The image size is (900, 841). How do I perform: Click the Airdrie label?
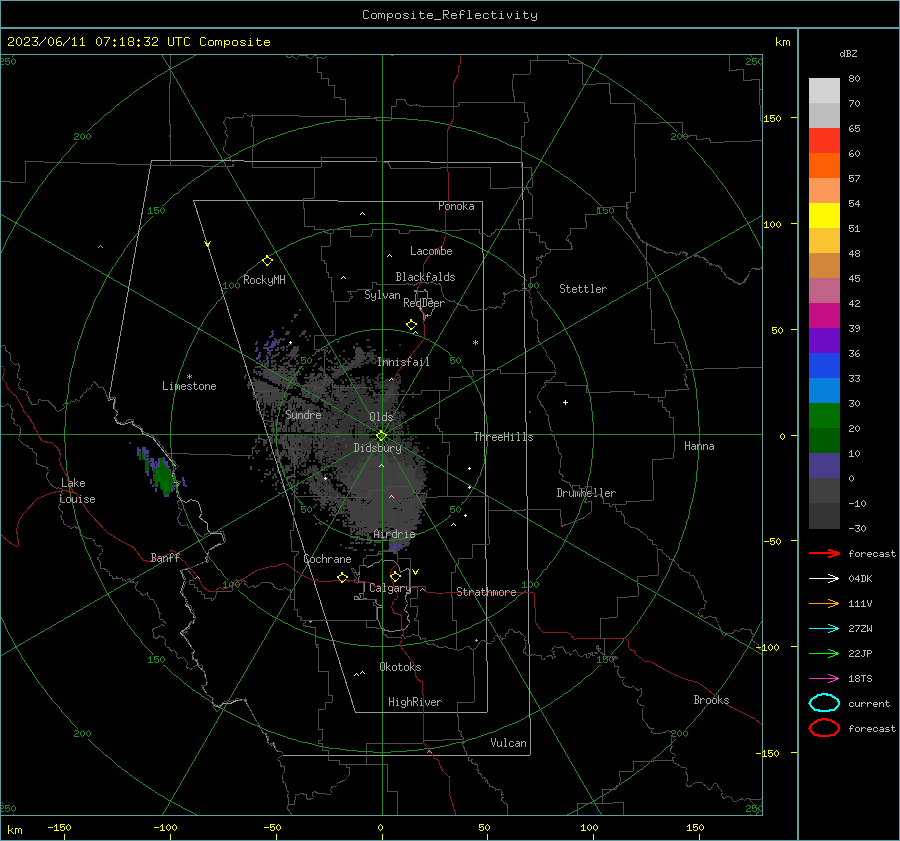coord(394,534)
